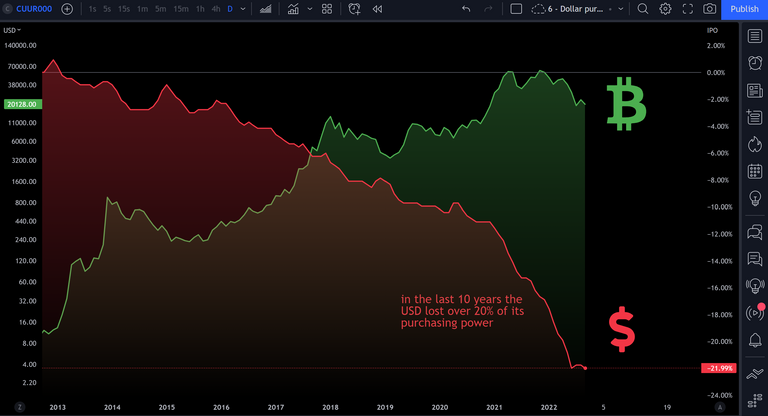This screenshot has height=416, width=768.
Task: Open ideas stream broadcasting lightbulb icon
Action: pos(755,285)
